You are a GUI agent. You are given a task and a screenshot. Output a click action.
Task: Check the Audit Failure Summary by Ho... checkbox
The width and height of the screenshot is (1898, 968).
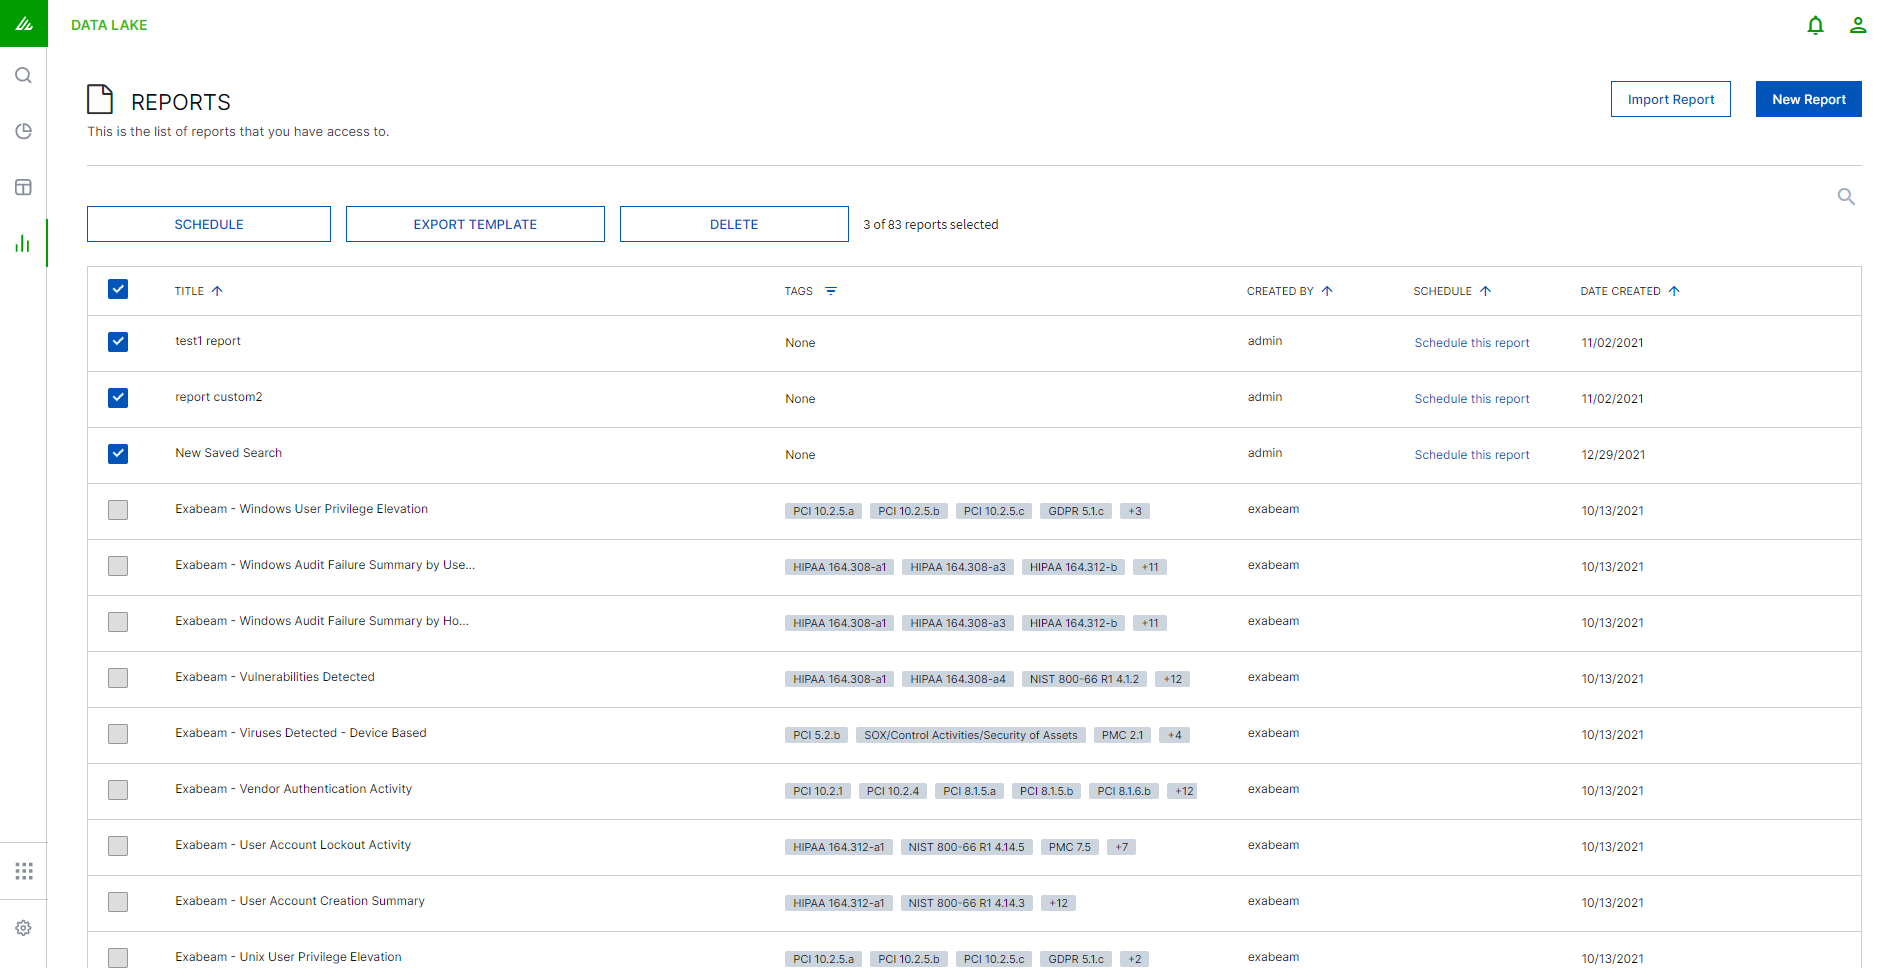(118, 622)
